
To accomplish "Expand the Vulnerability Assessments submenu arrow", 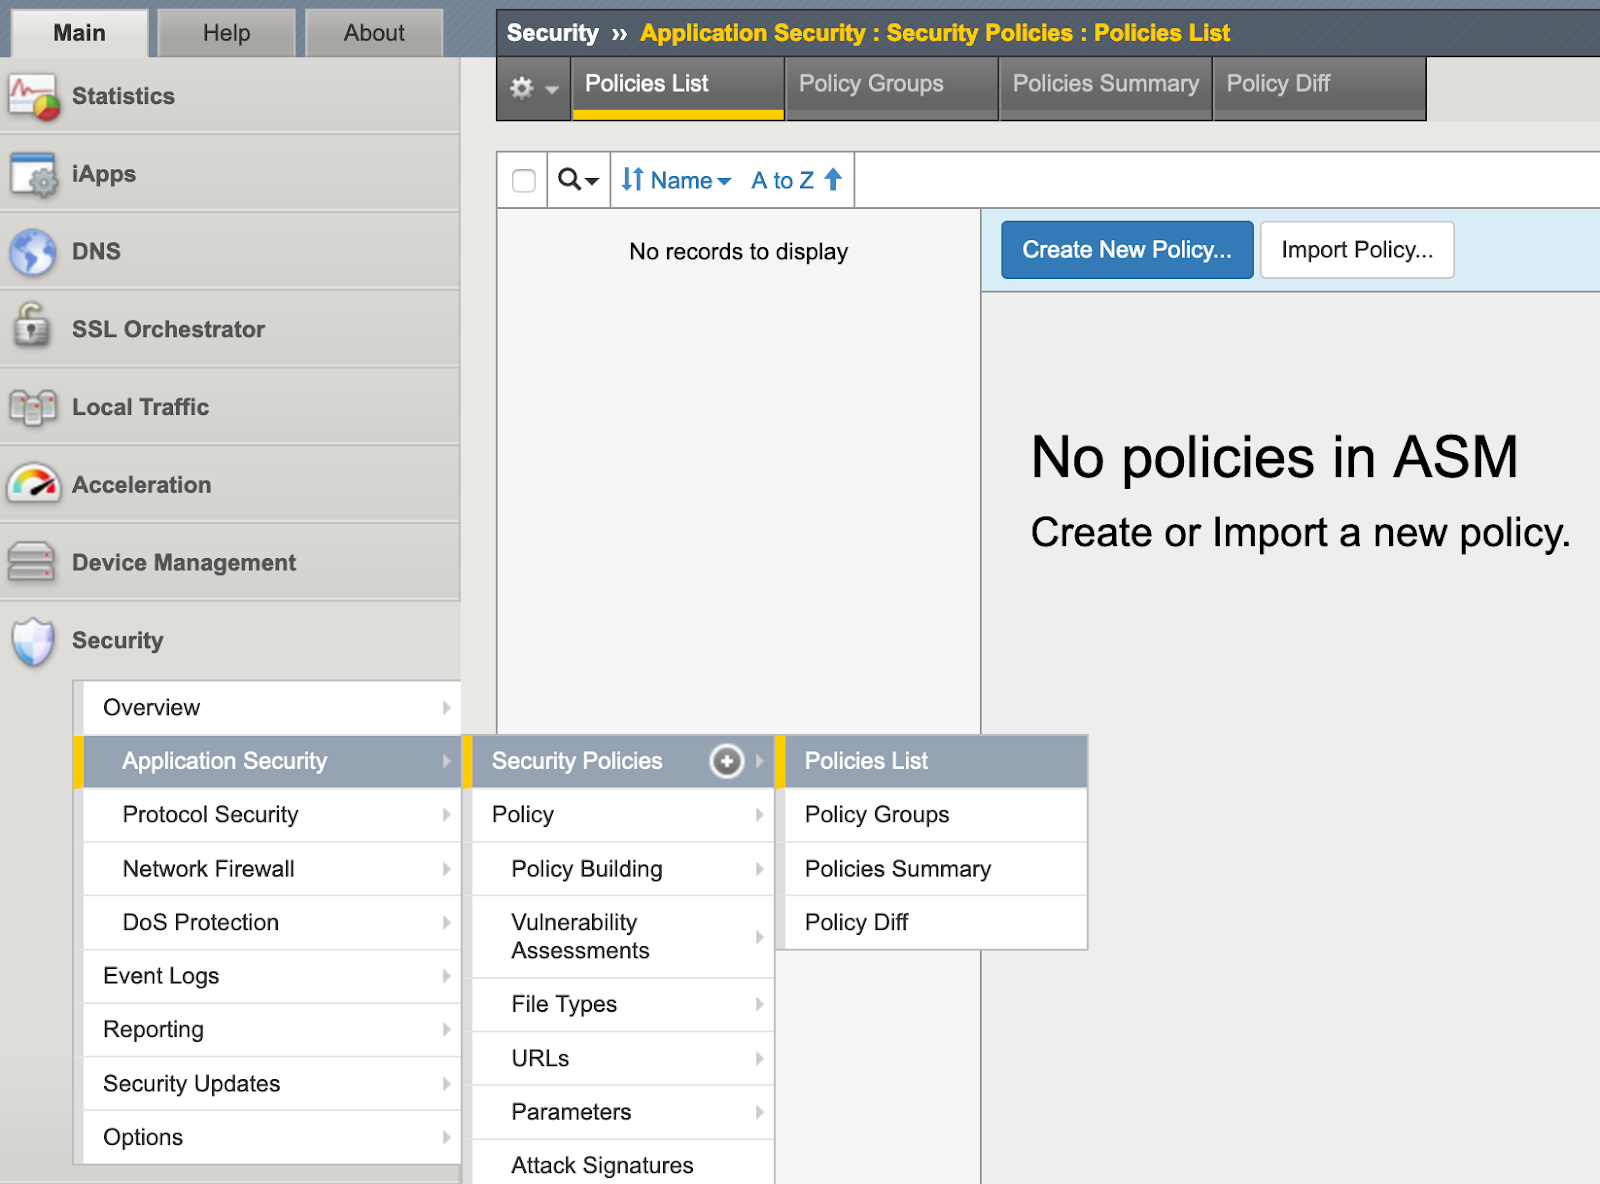I will pos(761,936).
